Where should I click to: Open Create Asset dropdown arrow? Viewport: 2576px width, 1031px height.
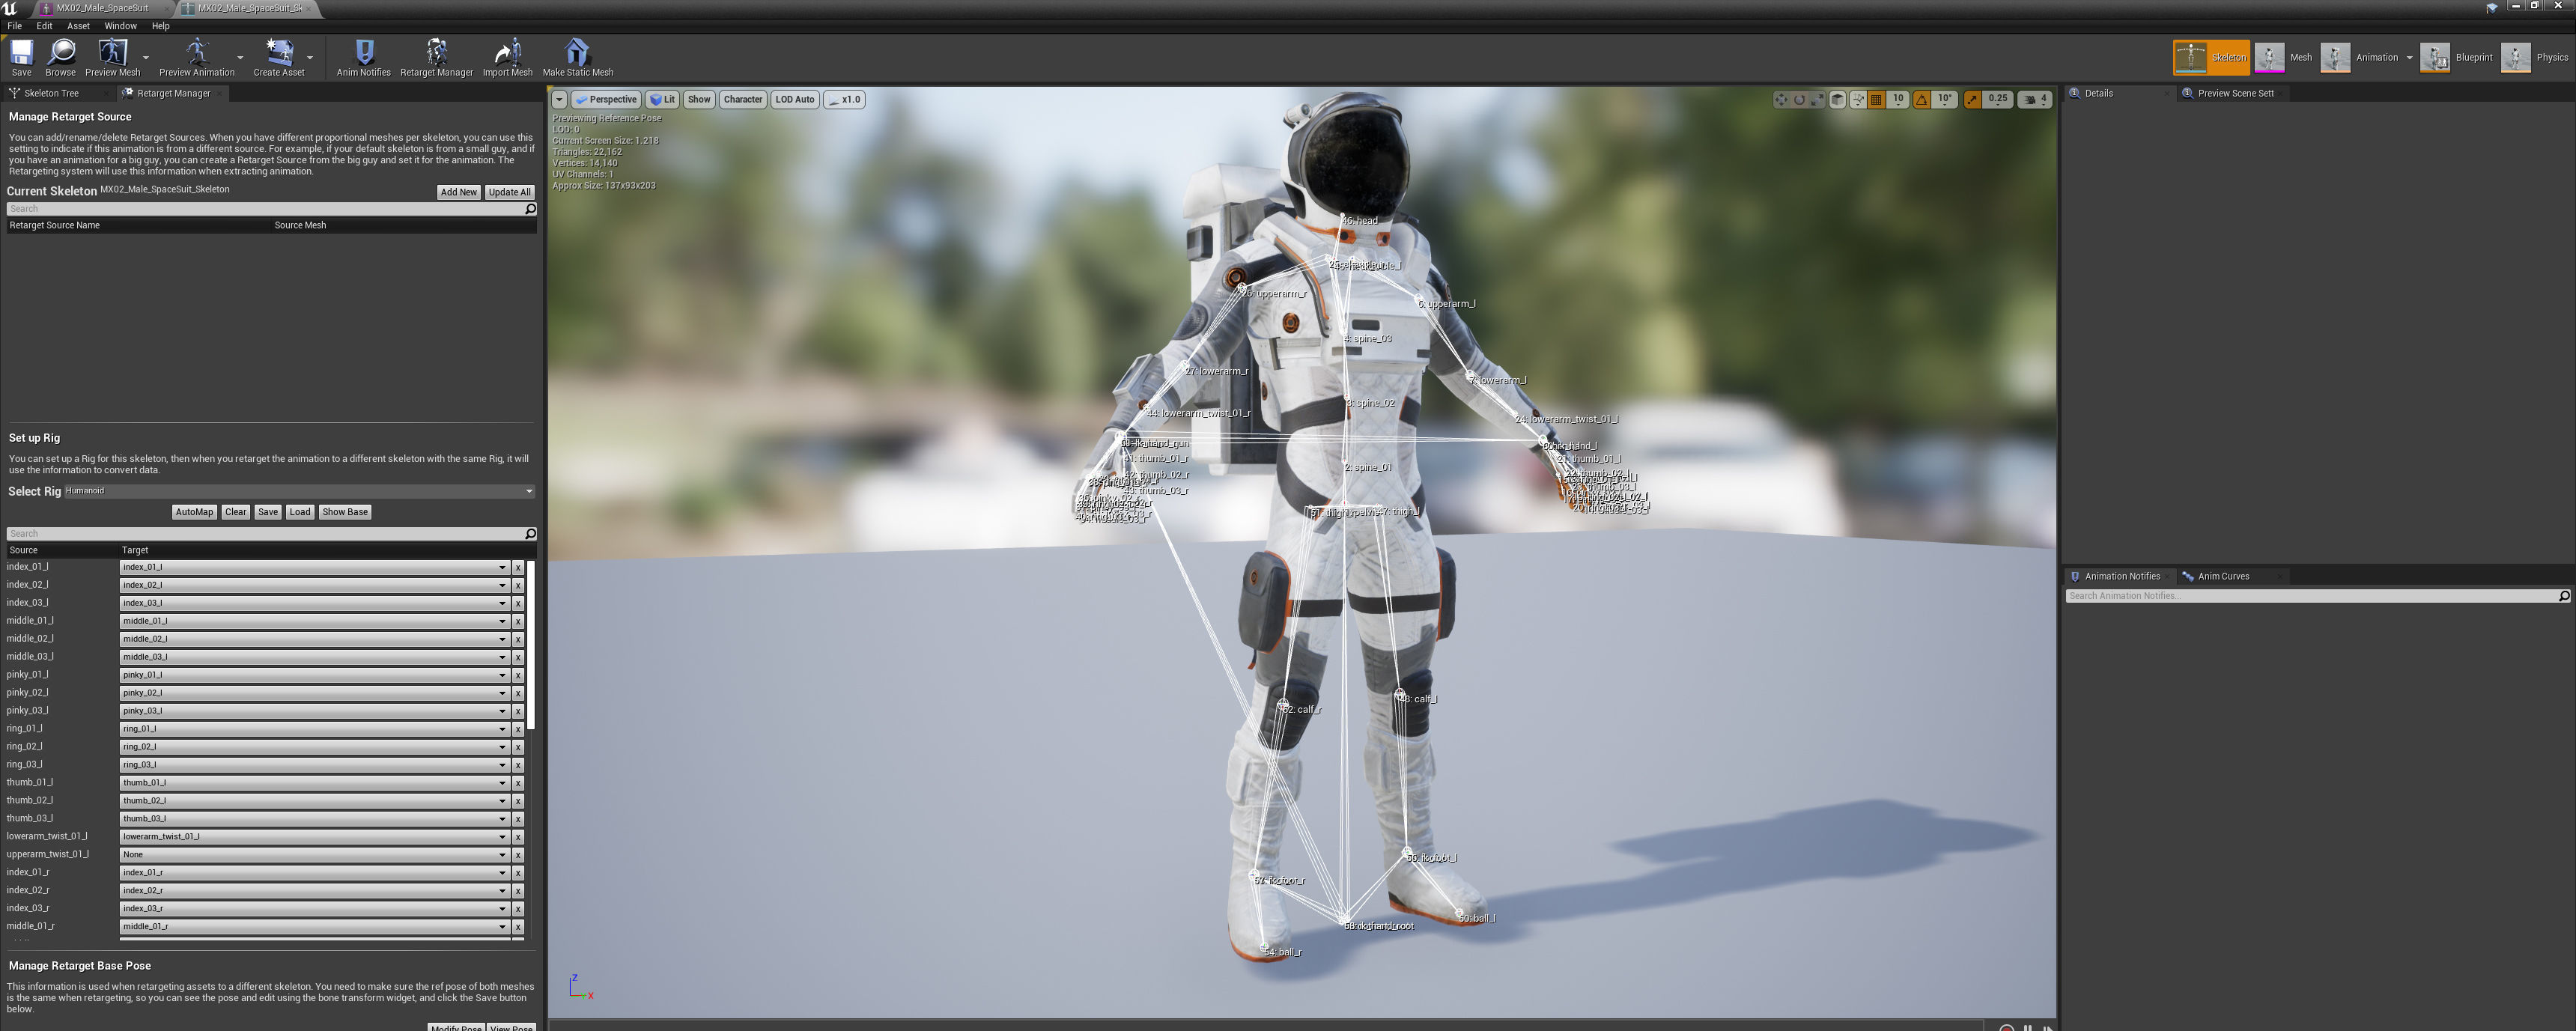point(310,57)
